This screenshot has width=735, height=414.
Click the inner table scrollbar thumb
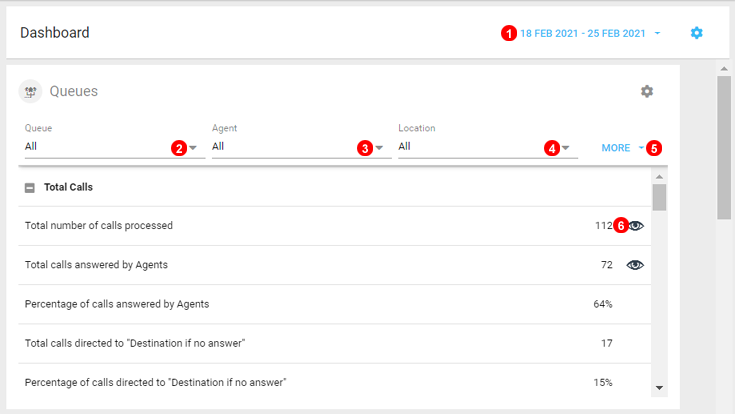pyautogui.click(x=660, y=197)
